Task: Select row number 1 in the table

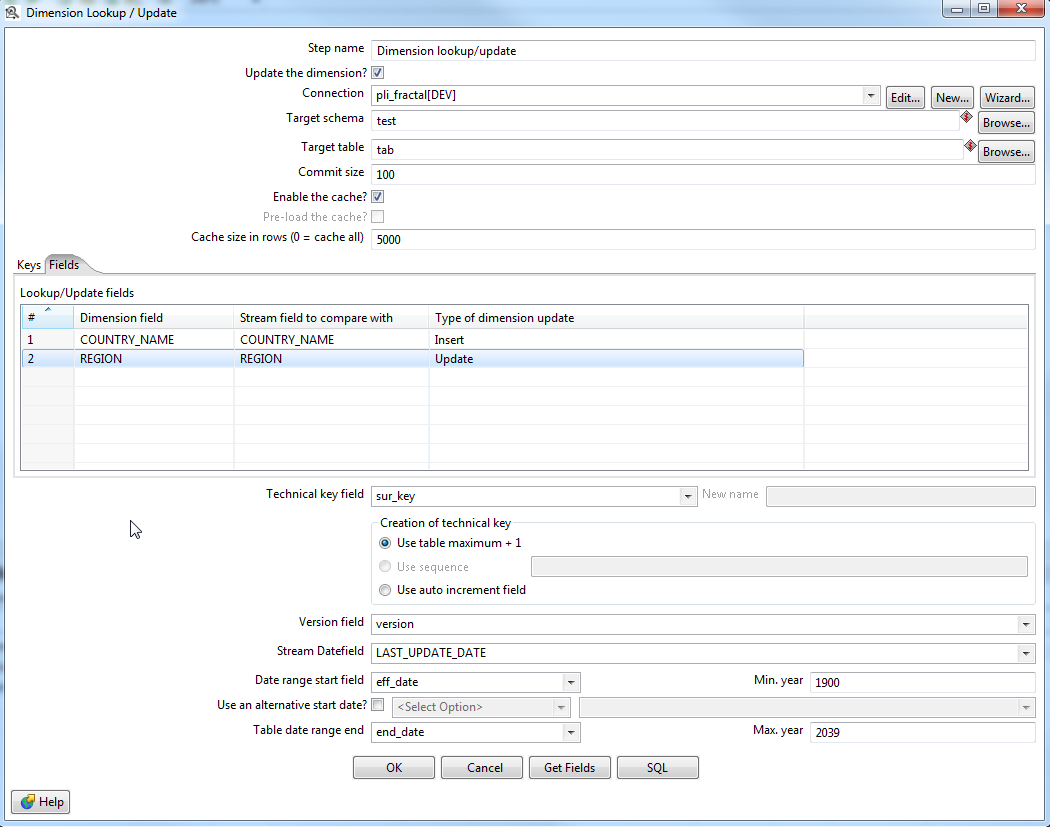Action: 47,340
